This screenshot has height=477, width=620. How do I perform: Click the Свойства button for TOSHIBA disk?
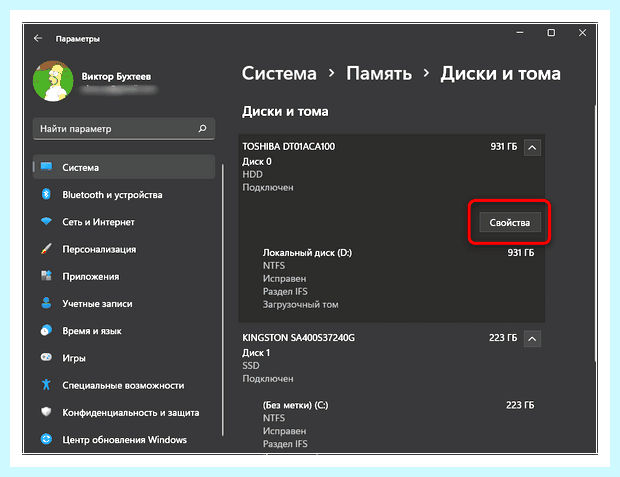[x=510, y=222]
